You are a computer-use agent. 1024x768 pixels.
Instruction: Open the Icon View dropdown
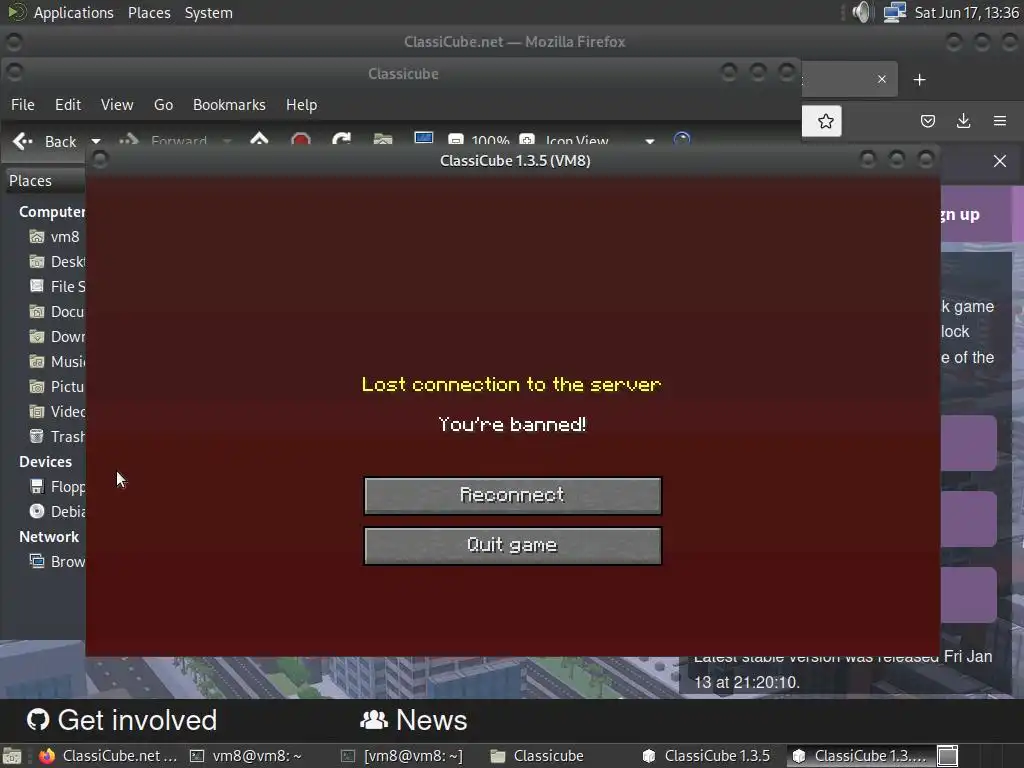point(599,141)
